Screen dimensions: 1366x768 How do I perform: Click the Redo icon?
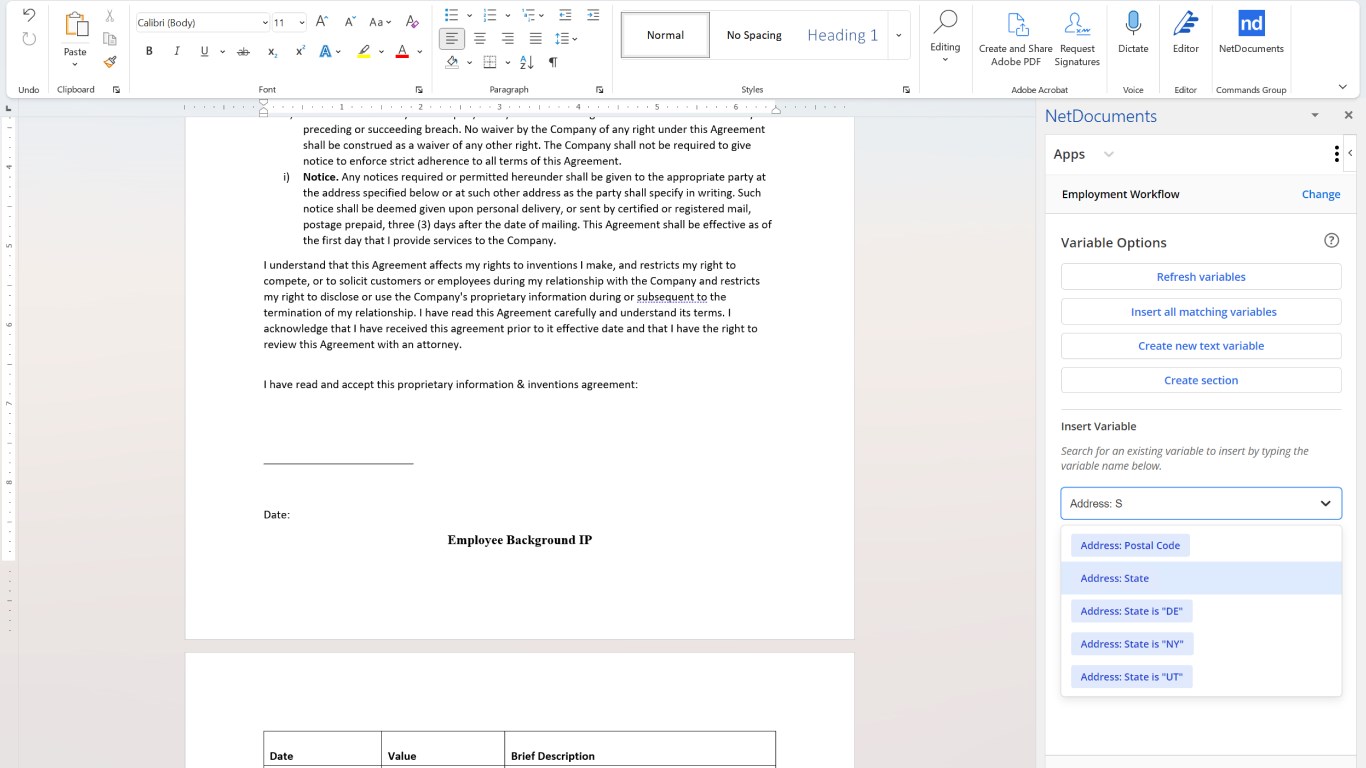pos(29,39)
